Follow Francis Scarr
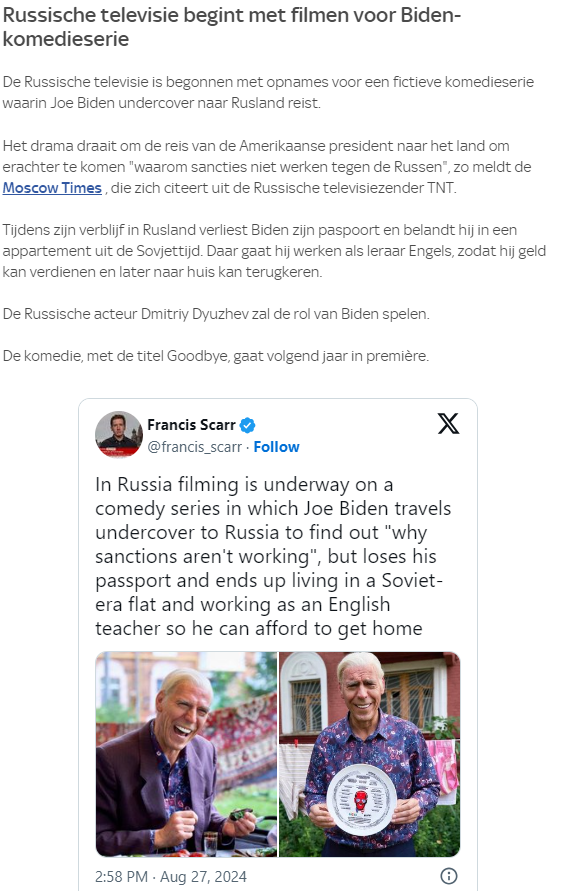575x891 pixels. point(276,447)
